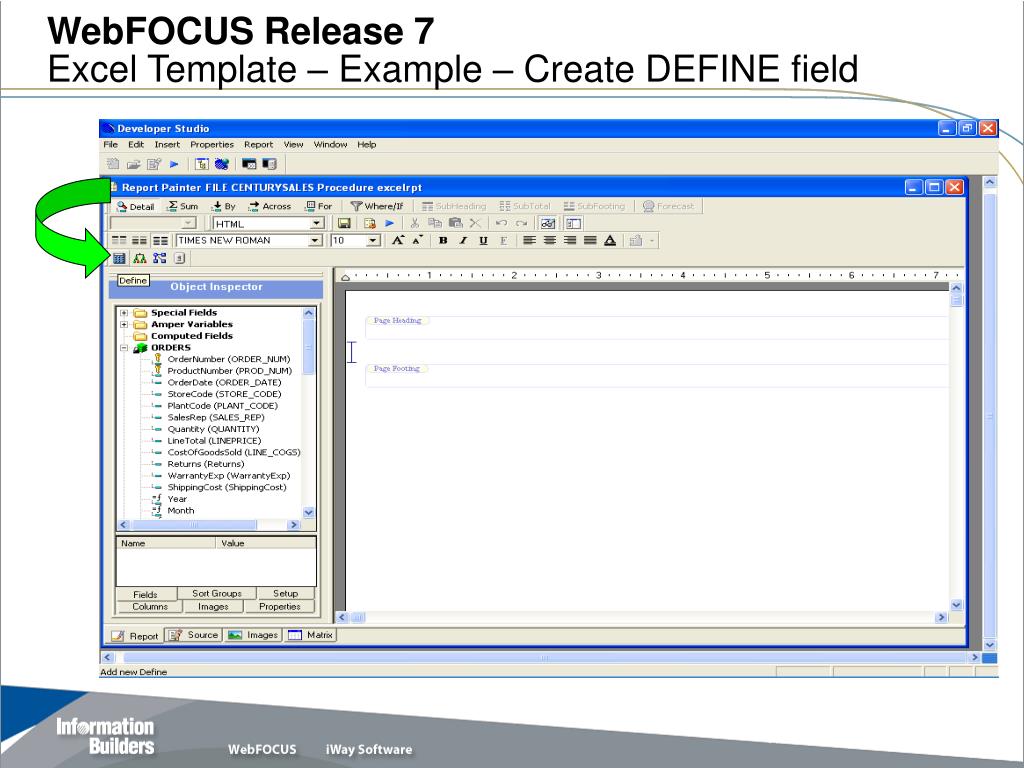Click the Save disk icon

(x=344, y=223)
